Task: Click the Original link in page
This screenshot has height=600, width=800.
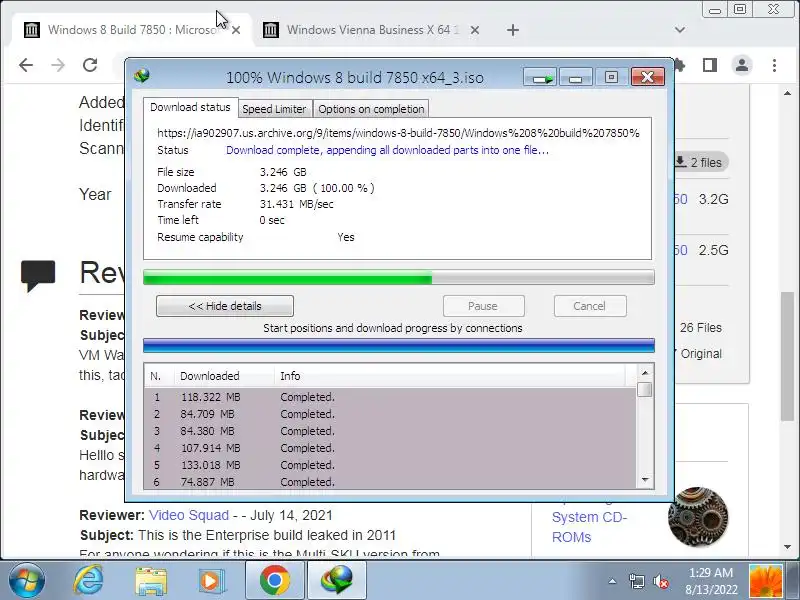Action: [x=701, y=354]
